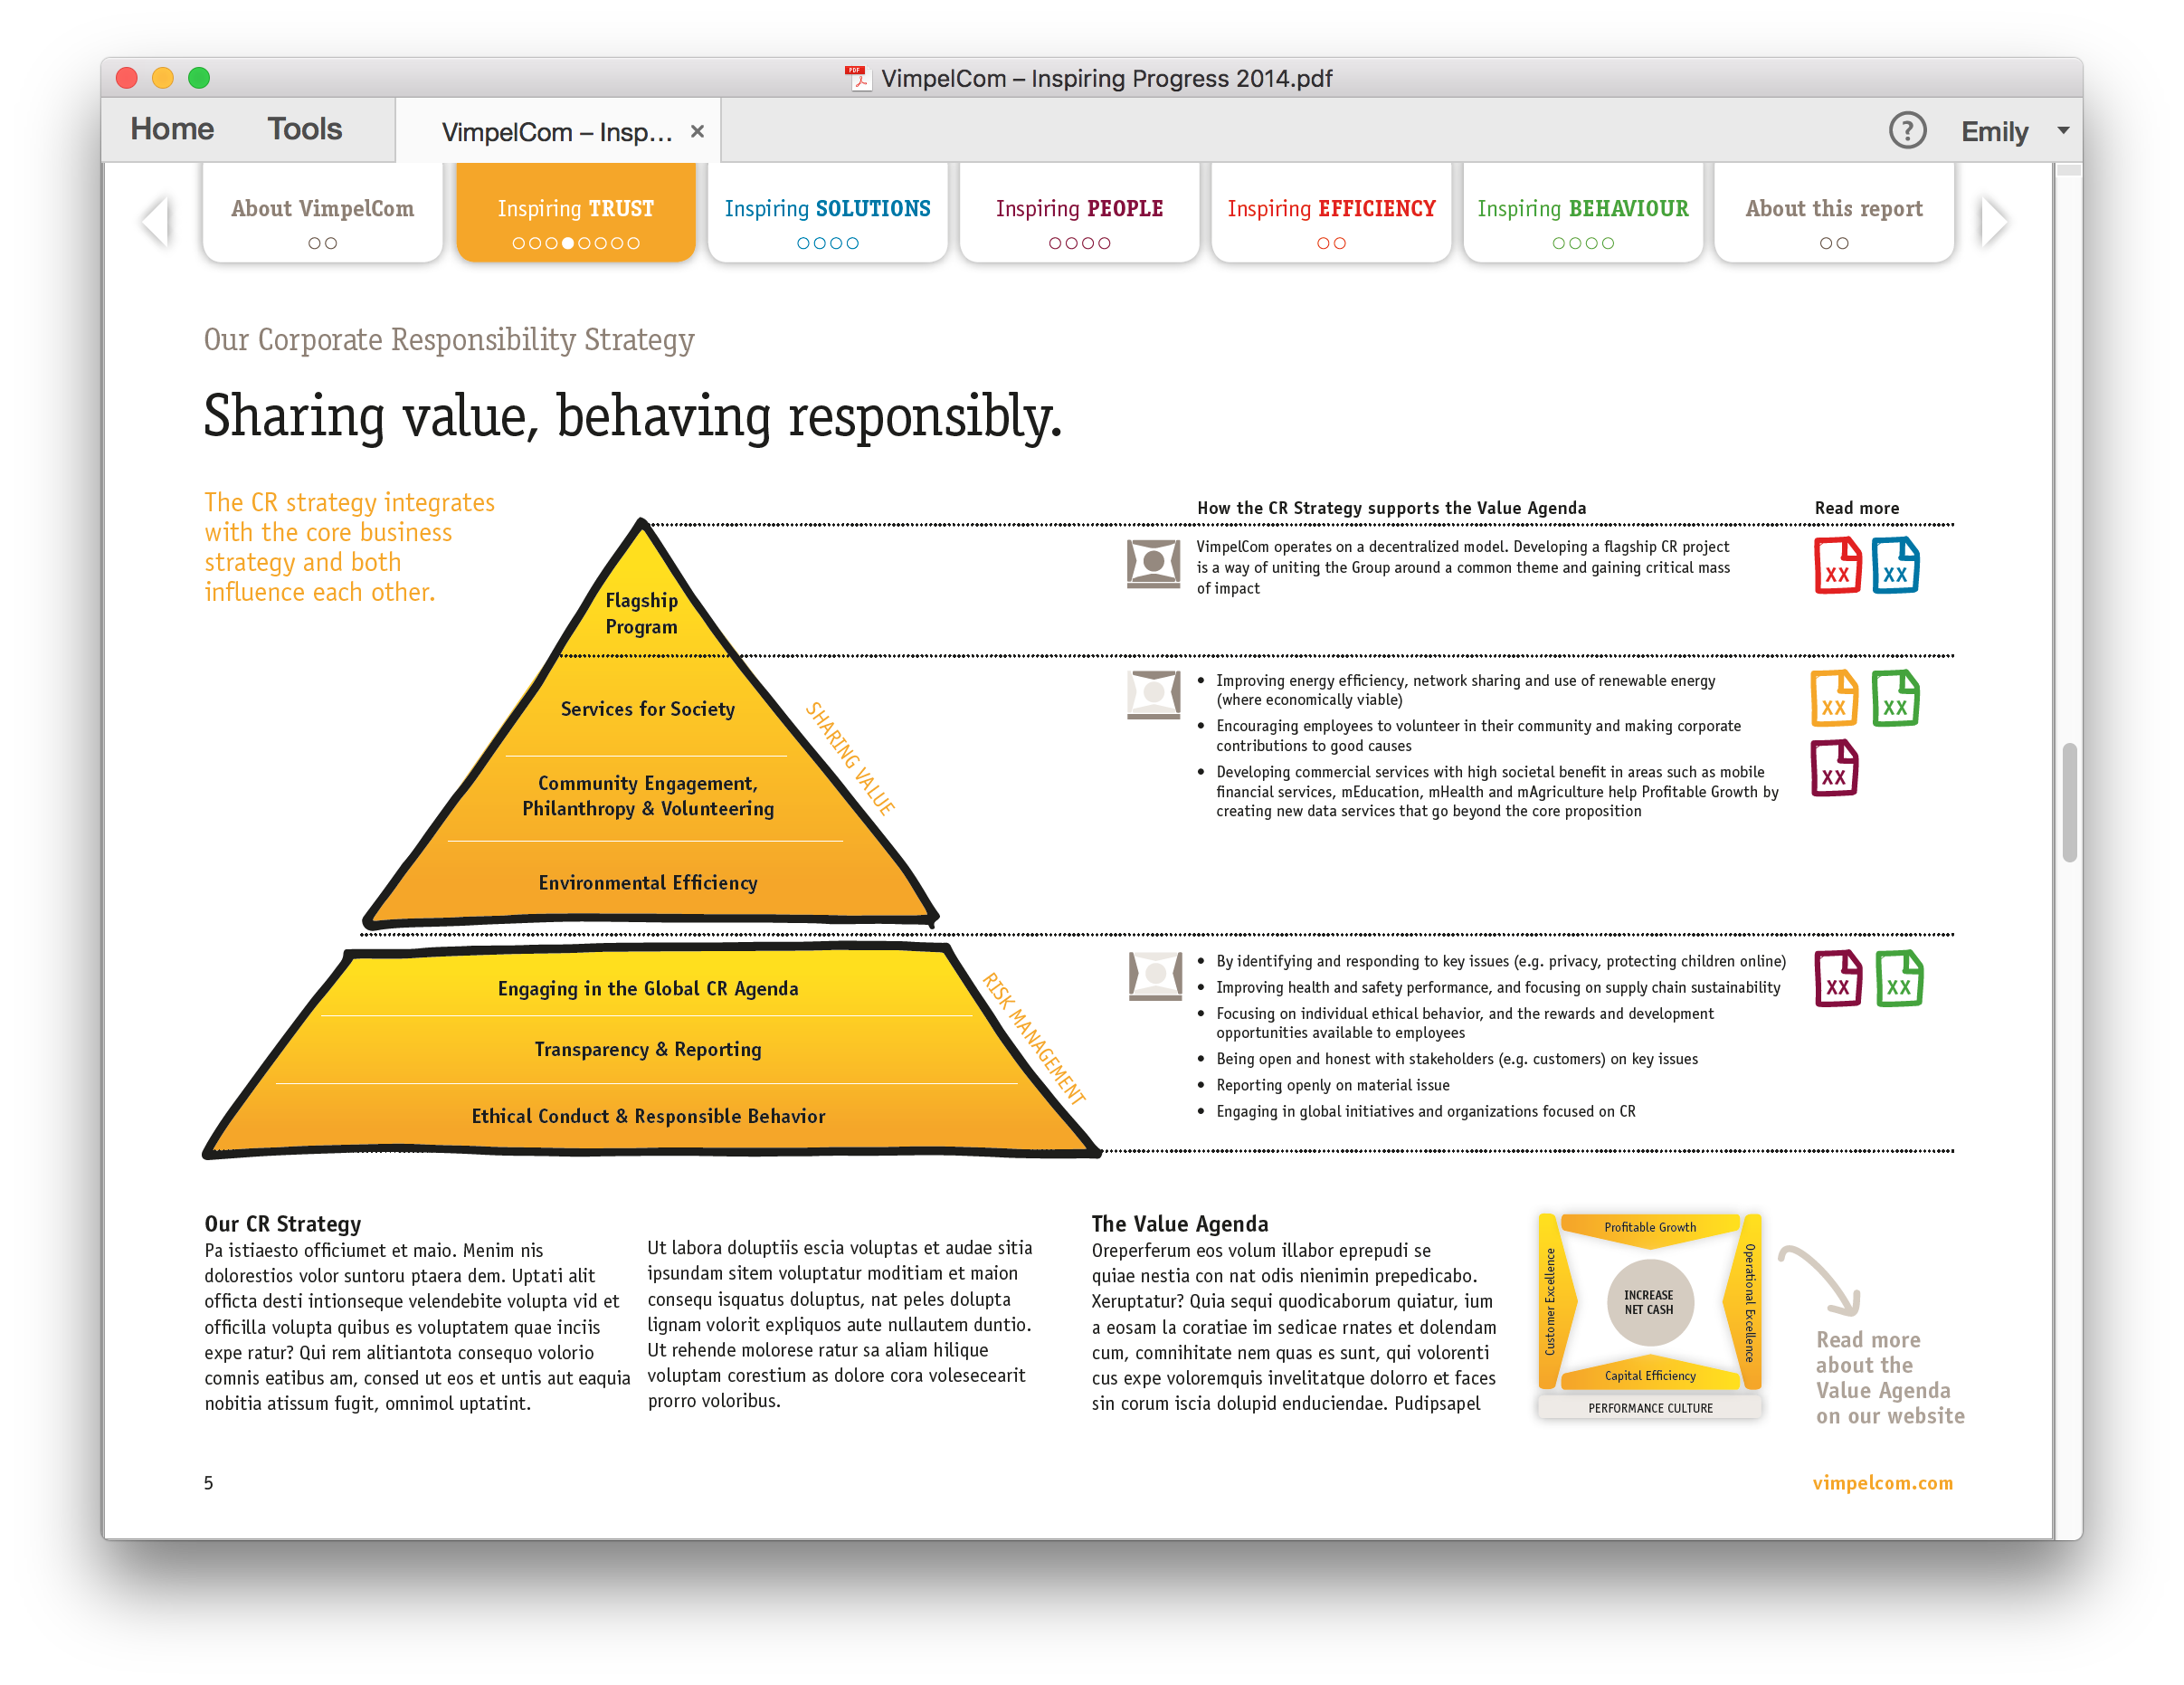
Task: Select the Inspiring TRUST section tab
Action: (x=575, y=214)
